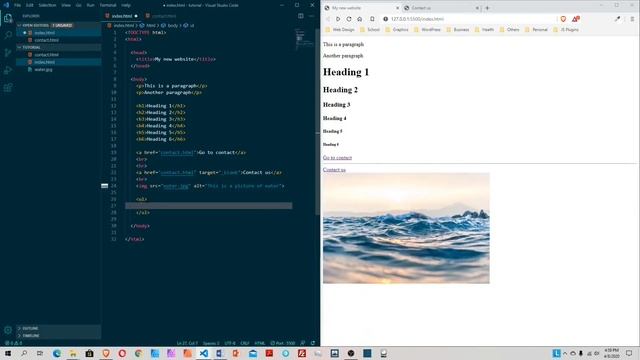640x360 pixels.
Task: Go to the browser home page
Action: (x=360, y=19)
